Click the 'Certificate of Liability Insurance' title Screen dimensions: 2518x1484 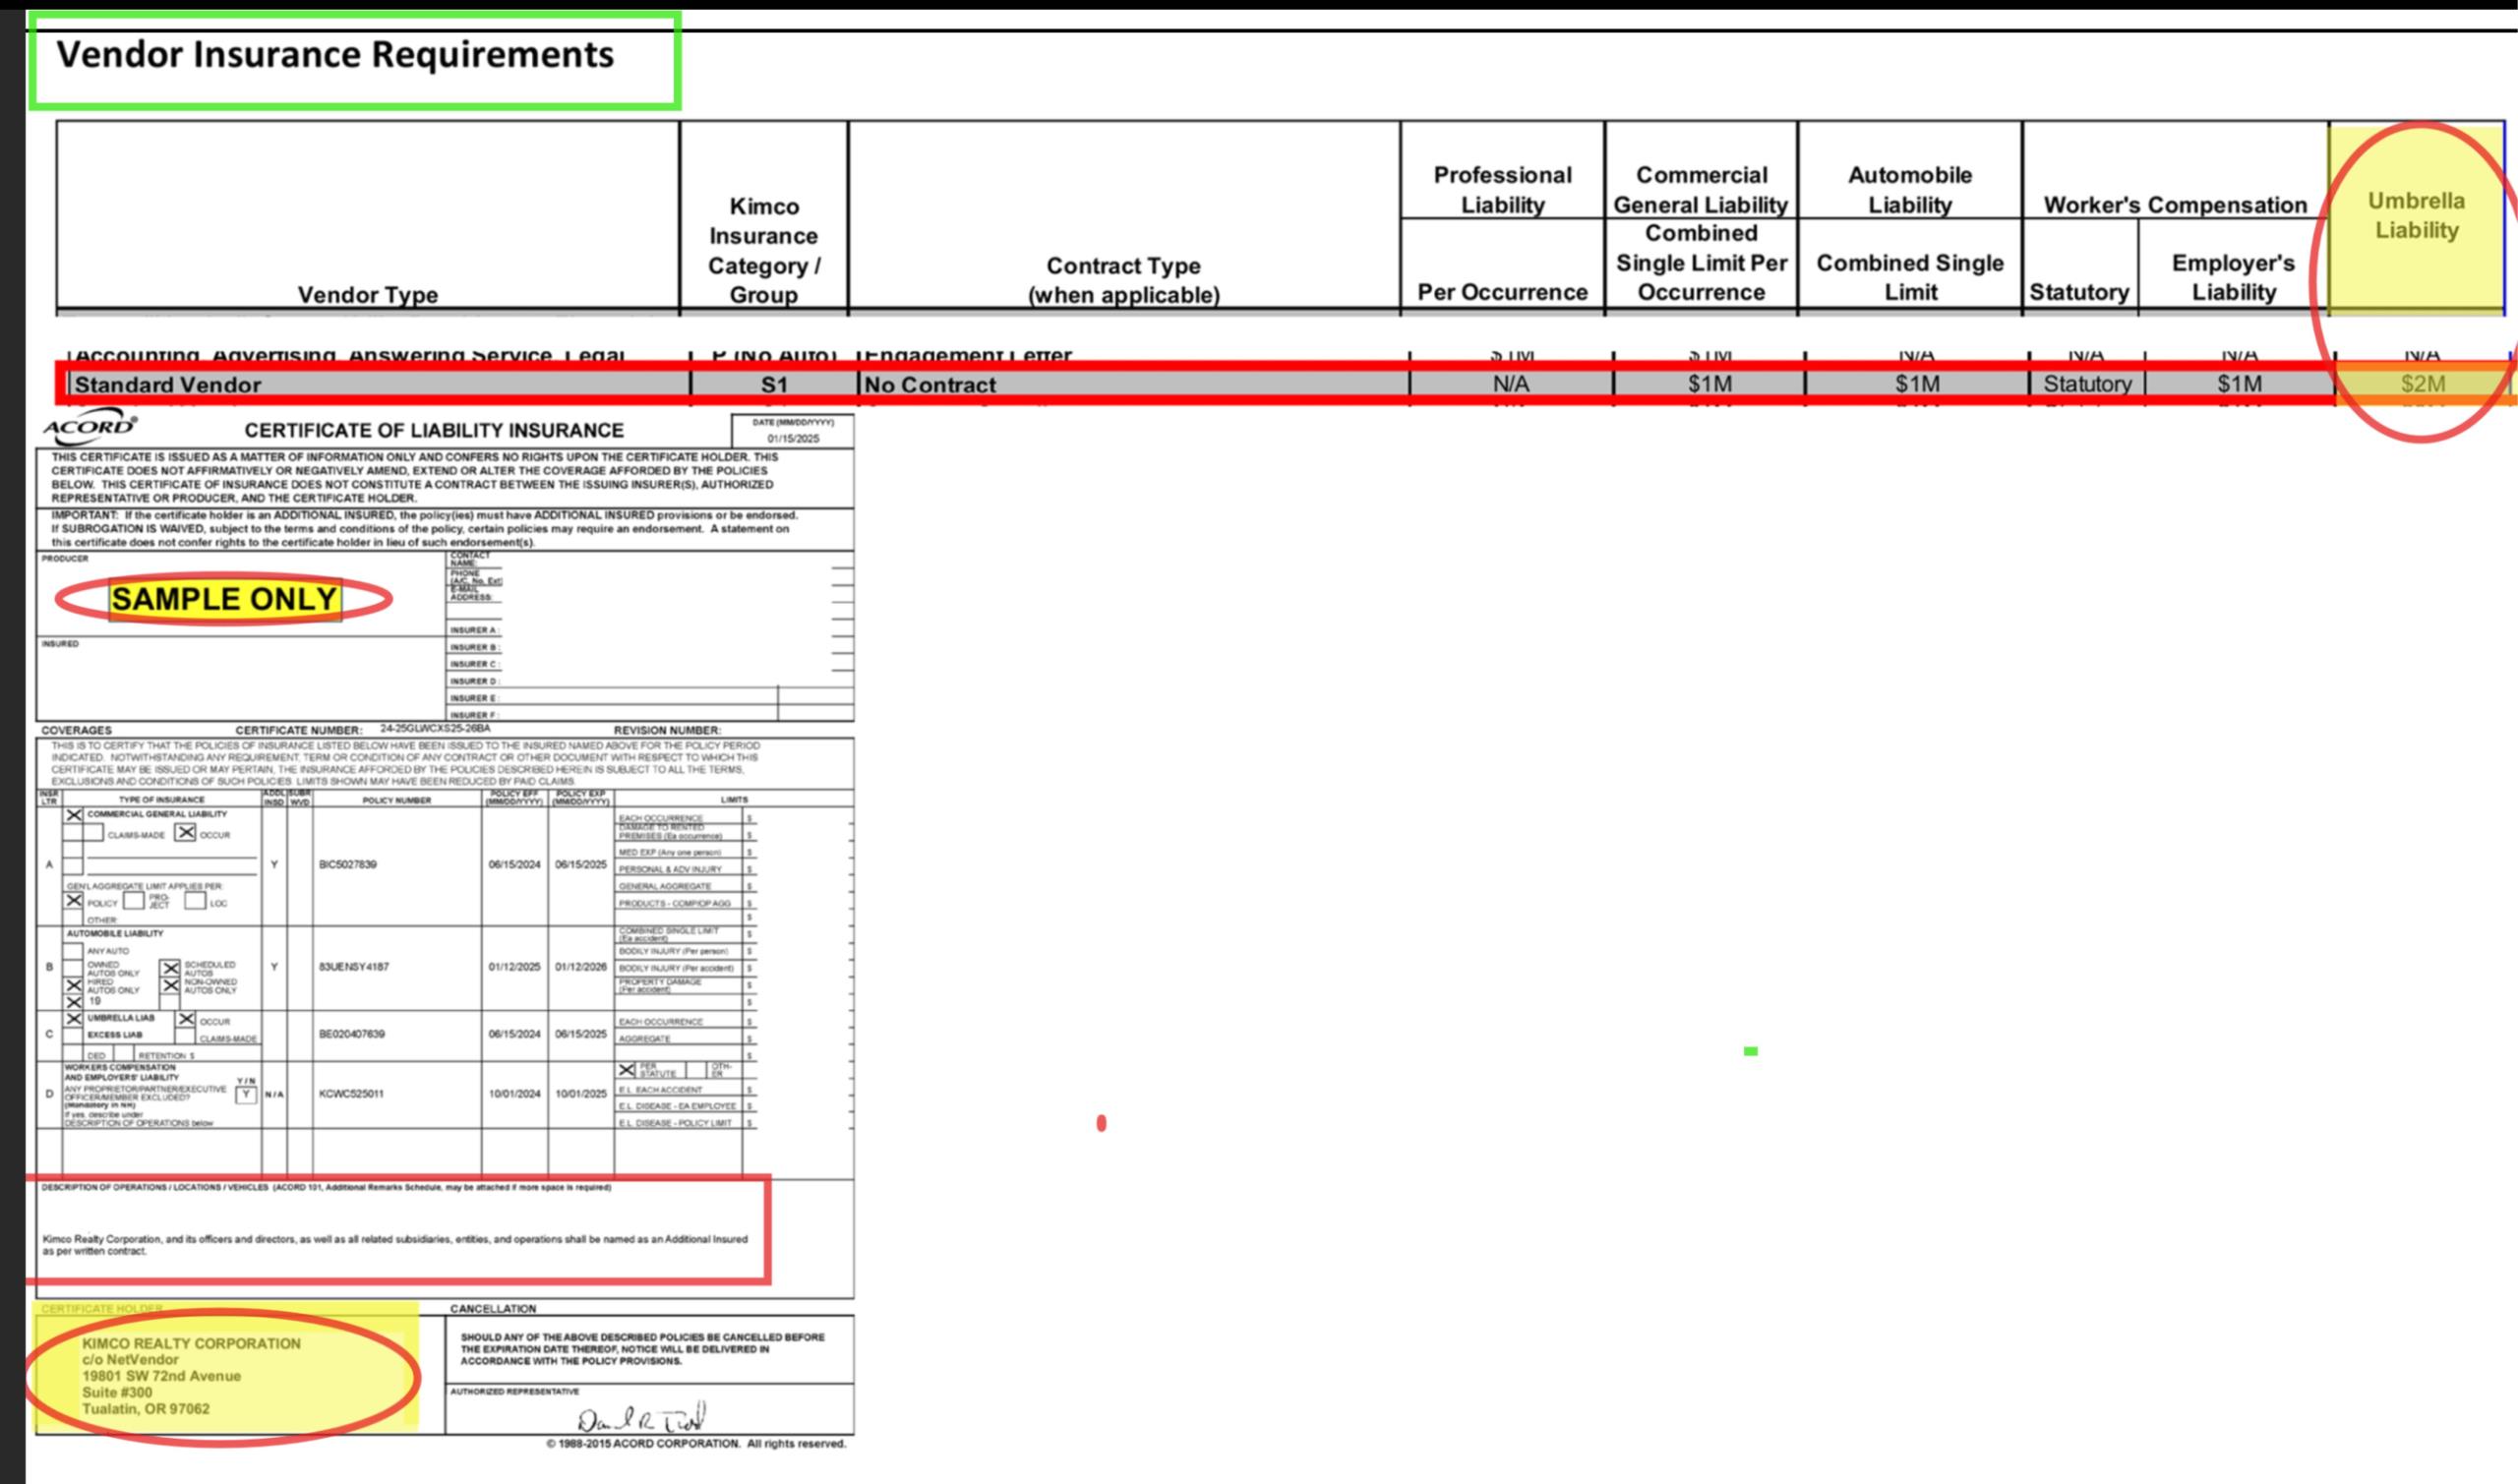[x=434, y=431]
